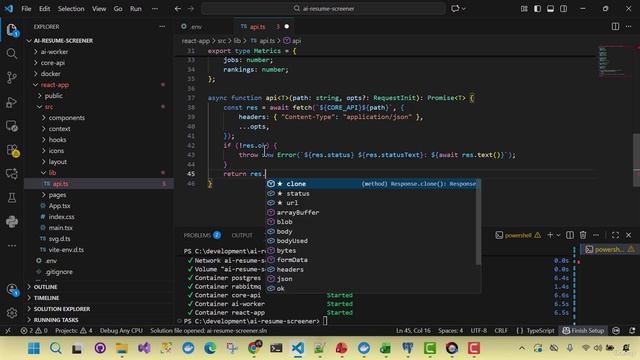This screenshot has height=360, width=640.
Task: Click Ln 45, Col 16 position indicator
Action: point(413,331)
